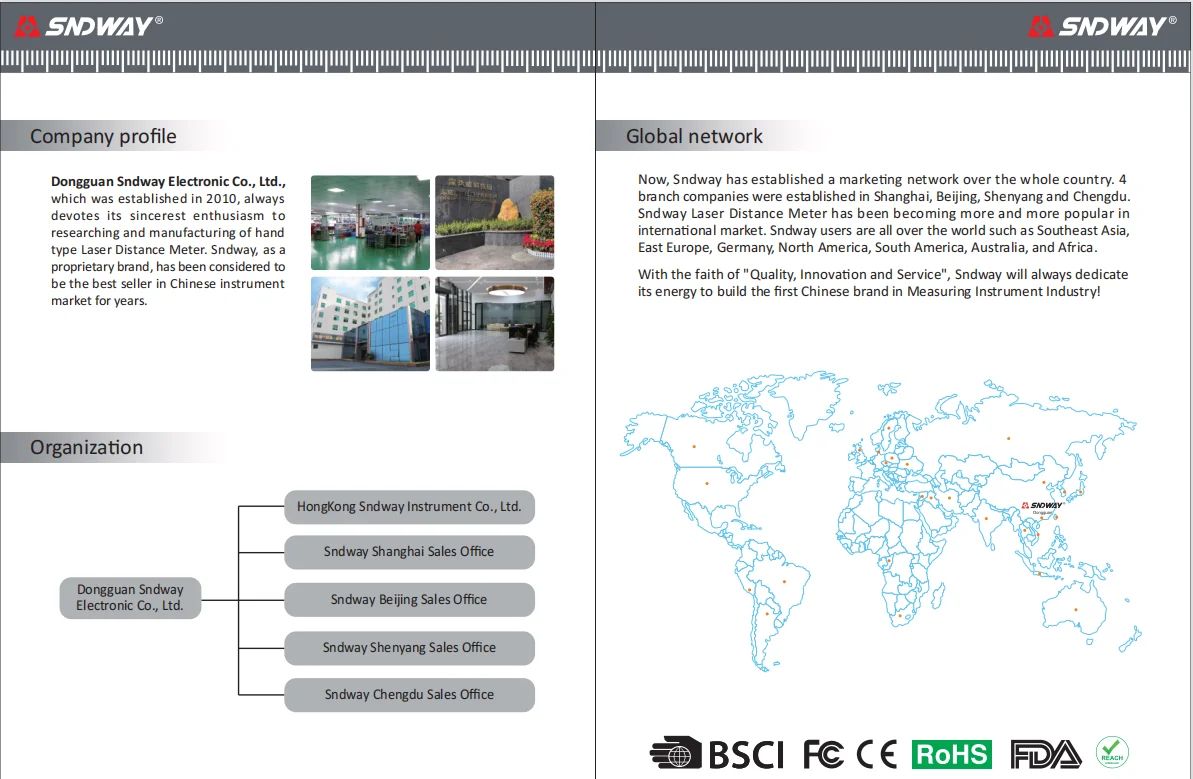Screen dimensions: 1193x779
Task: Click the sentence starting 'With the faith of'
Action: [883, 282]
